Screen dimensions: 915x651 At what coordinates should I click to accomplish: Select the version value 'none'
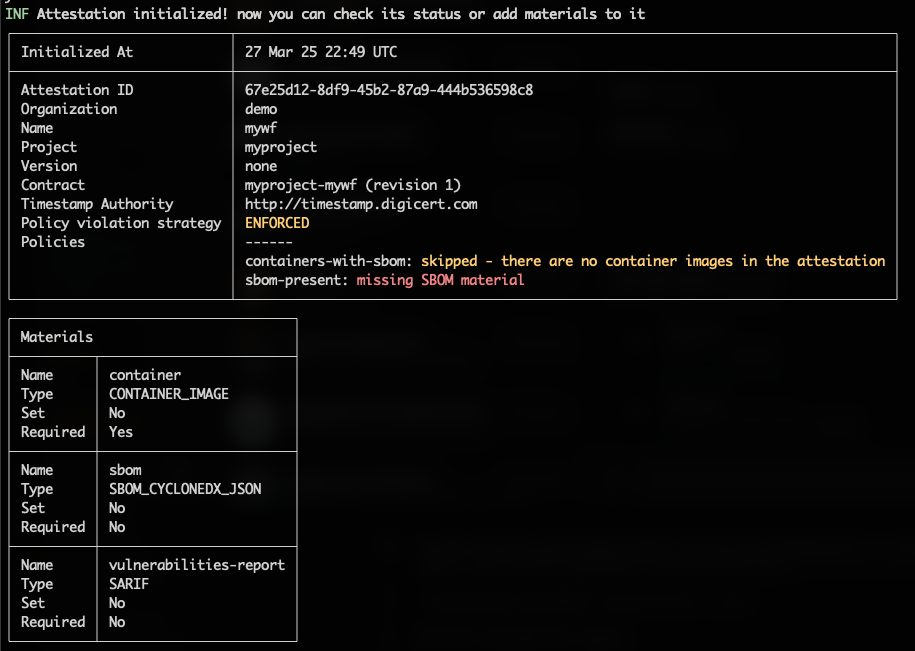261,166
